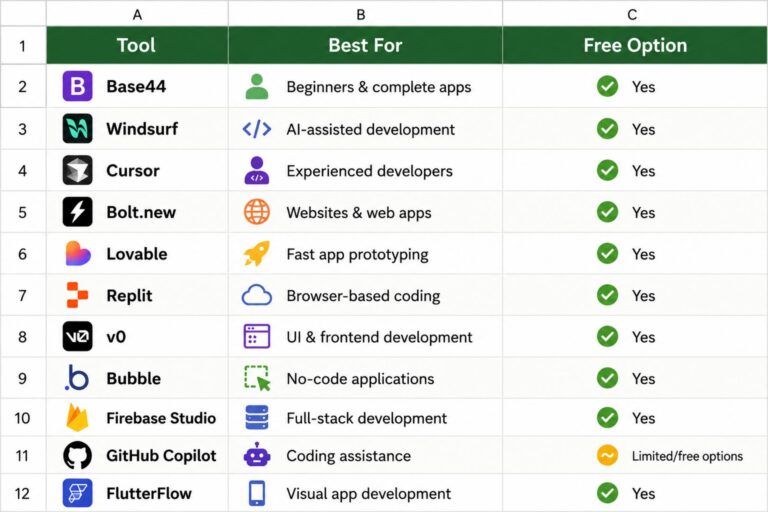The width and height of the screenshot is (768, 512).
Task: Click the yellow tilde icon in GitHub Copilot row
Action: [607, 456]
